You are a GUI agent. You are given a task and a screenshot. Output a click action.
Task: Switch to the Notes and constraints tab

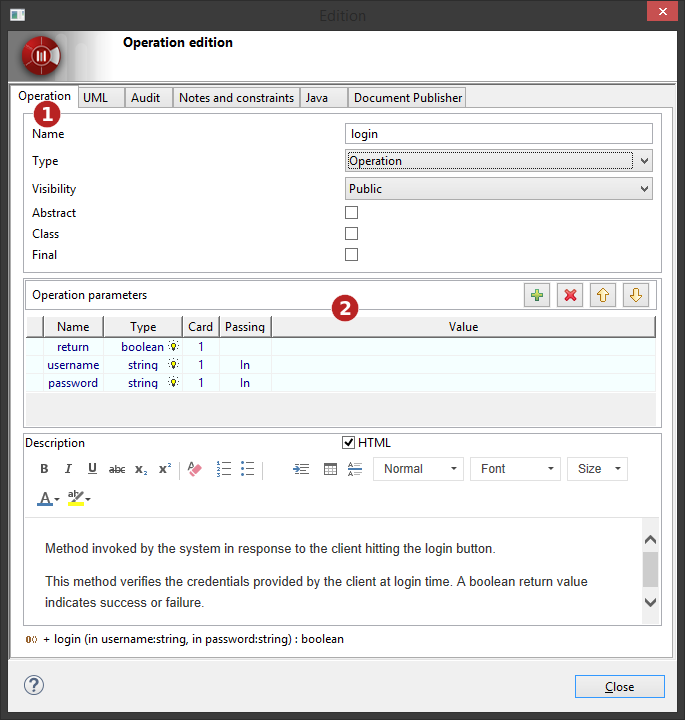[x=236, y=98]
